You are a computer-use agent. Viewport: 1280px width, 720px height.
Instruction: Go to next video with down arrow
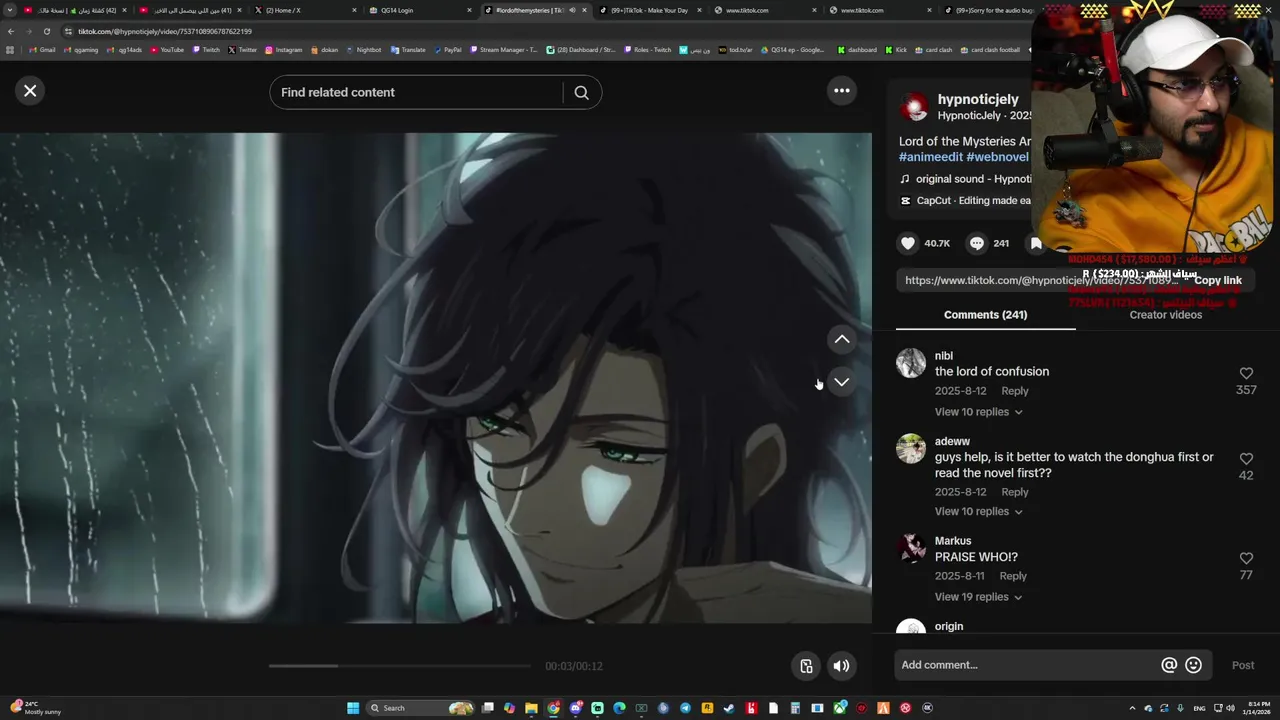pos(842,382)
